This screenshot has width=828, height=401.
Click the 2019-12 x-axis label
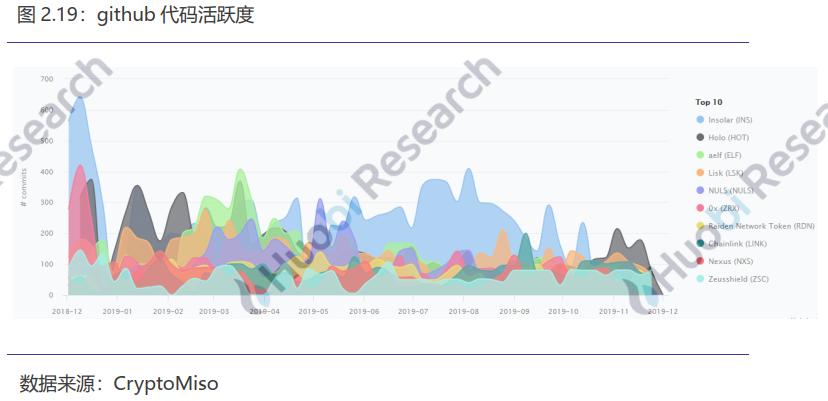click(x=662, y=312)
